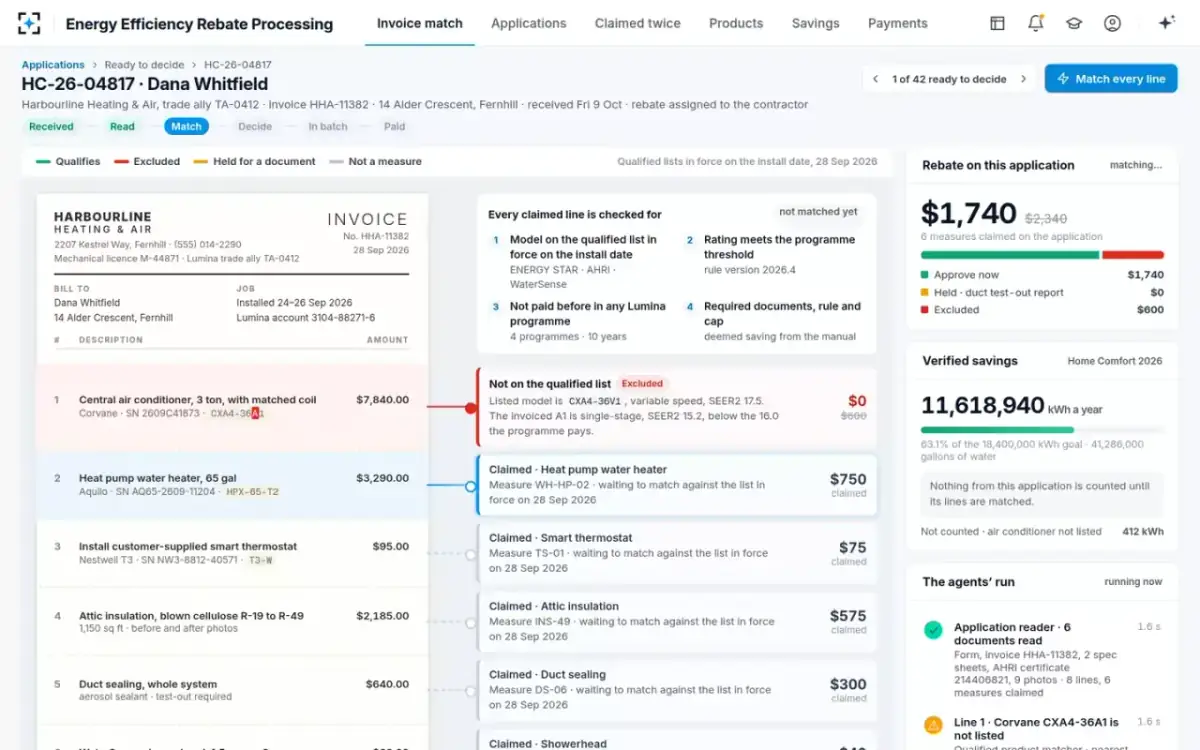This screenshot has height=750, width=1200.
Task: Select invoice line 3 smart thermostat
Action: point(232,553)
